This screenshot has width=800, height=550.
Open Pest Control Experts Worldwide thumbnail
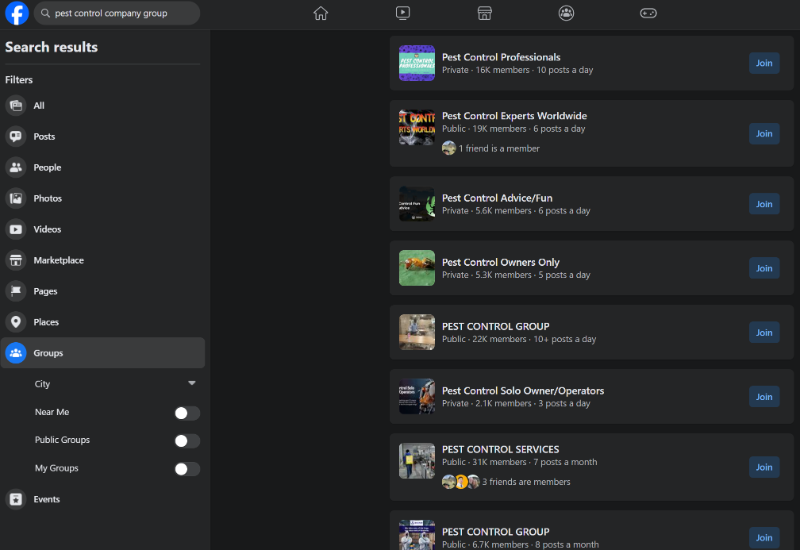[417, 128]
